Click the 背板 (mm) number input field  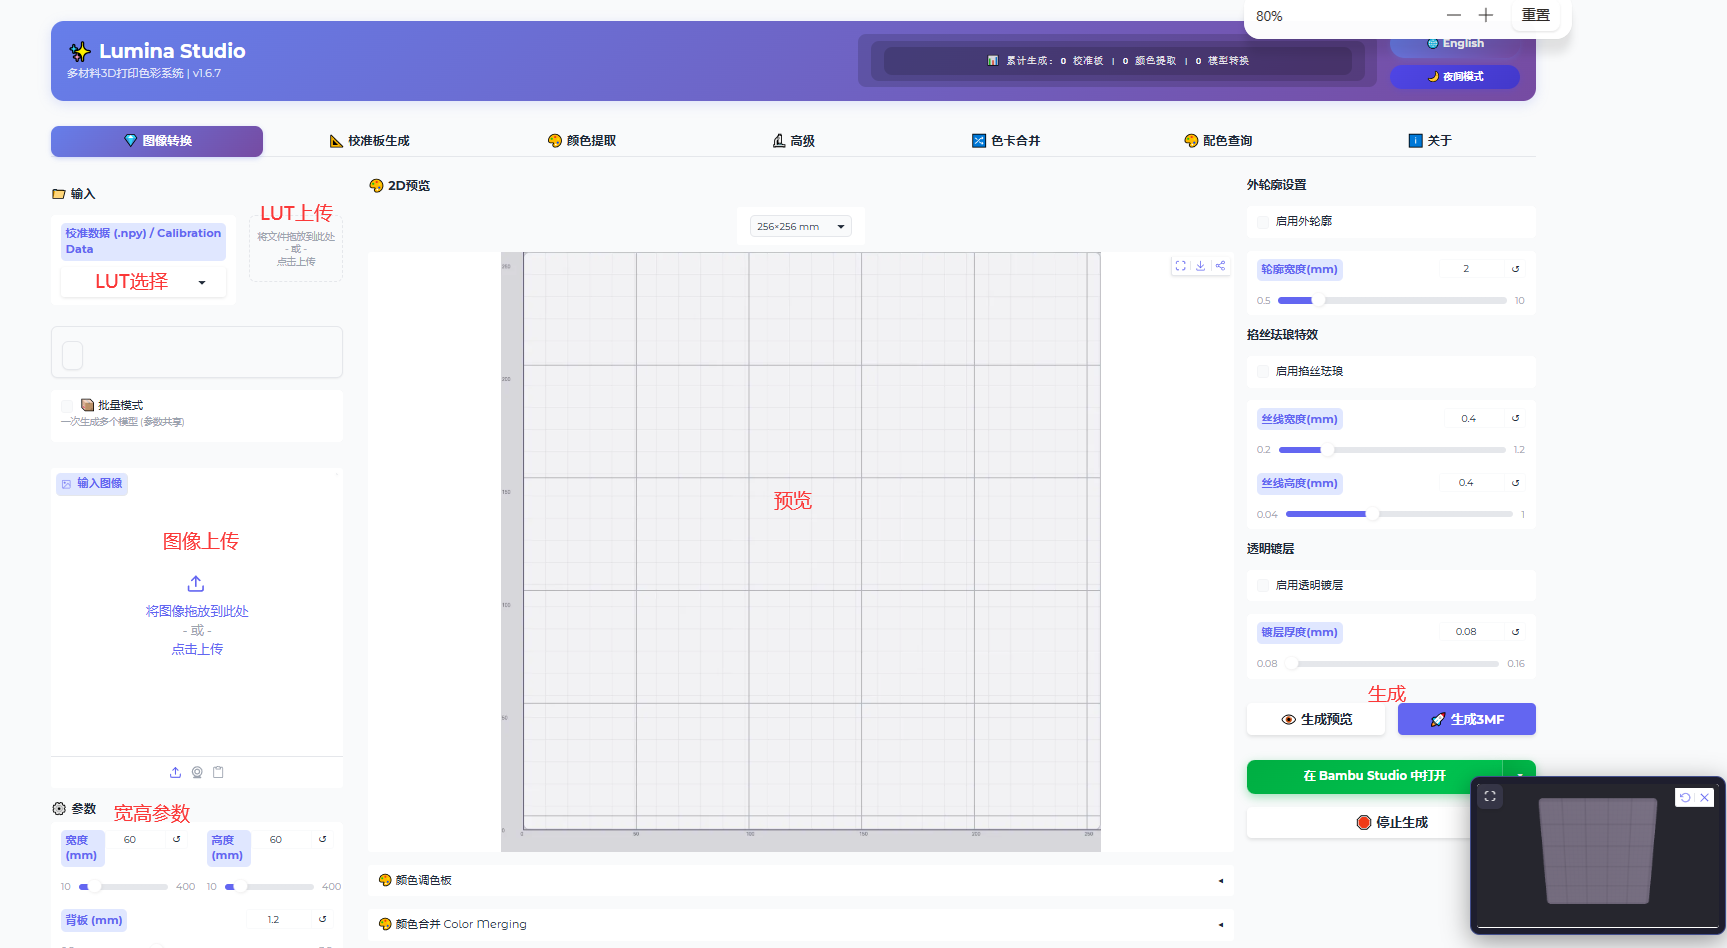279,919
